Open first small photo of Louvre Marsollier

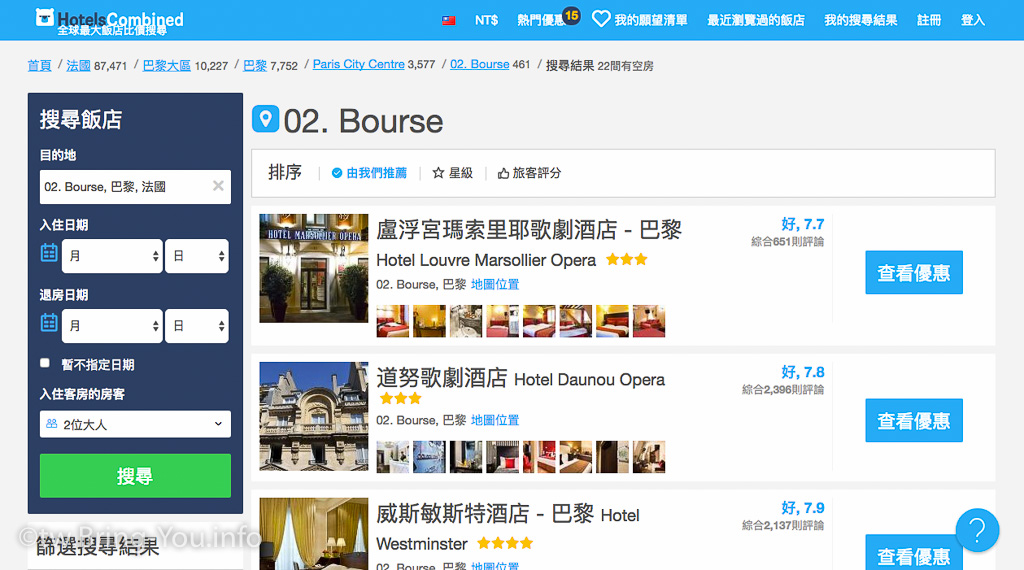point(392,321)
